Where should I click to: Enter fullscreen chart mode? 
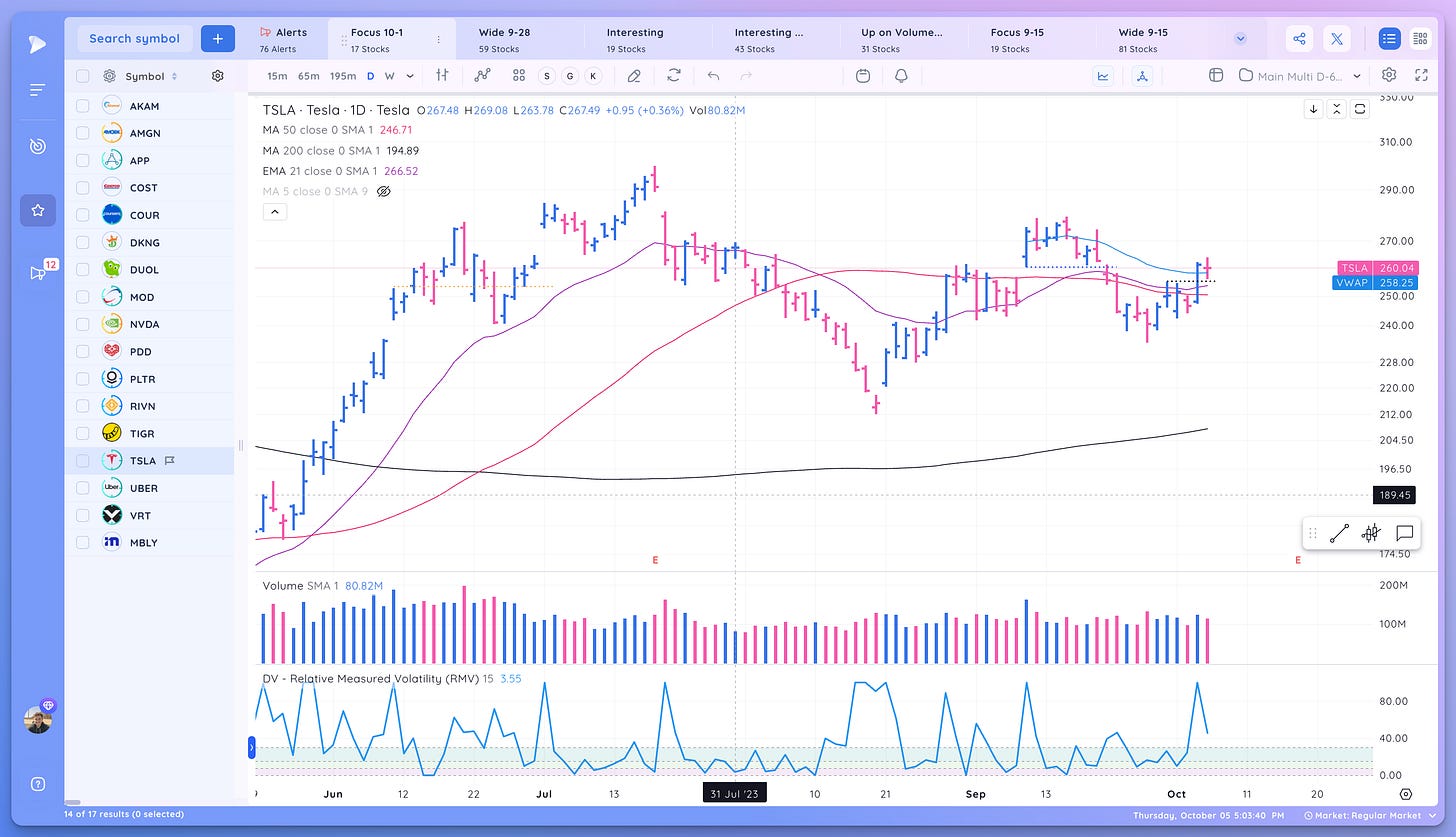tap(1421, 75)
